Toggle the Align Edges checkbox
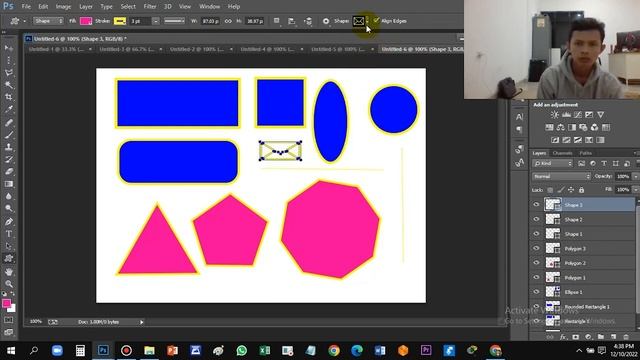This screenshot has width=640, height=360. (x=376, y=20)
